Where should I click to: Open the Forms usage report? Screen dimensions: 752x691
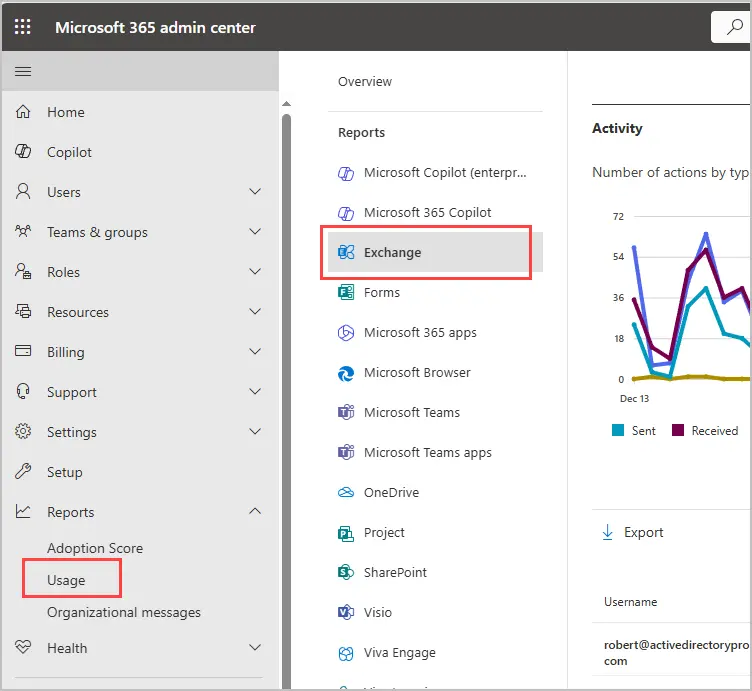pyautogui.click(x=382, y=293)
